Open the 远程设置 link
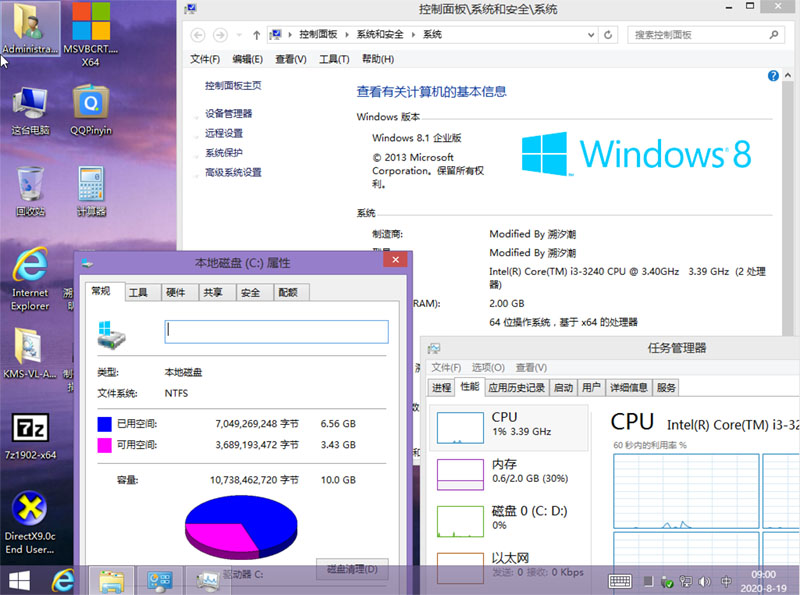The height and width of the screenshot is (595, 800). click(224, 133)
